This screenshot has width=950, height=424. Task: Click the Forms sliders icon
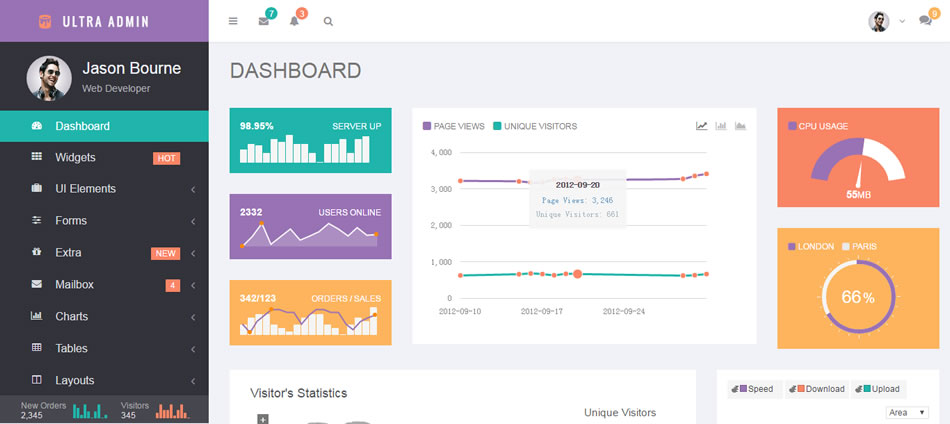37,220
